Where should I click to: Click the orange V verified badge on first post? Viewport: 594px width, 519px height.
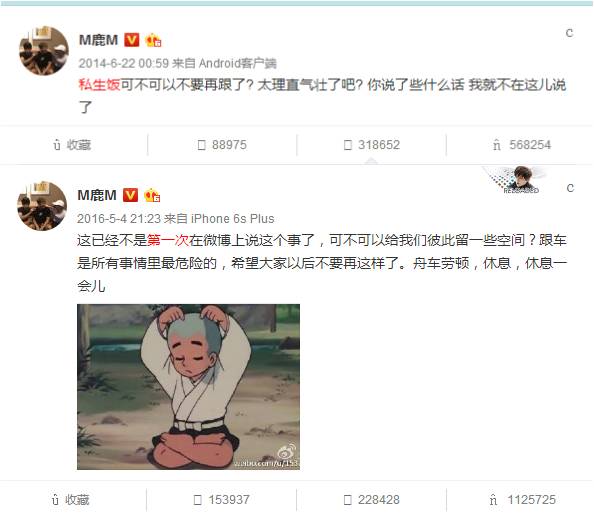[x=132, y=40]
